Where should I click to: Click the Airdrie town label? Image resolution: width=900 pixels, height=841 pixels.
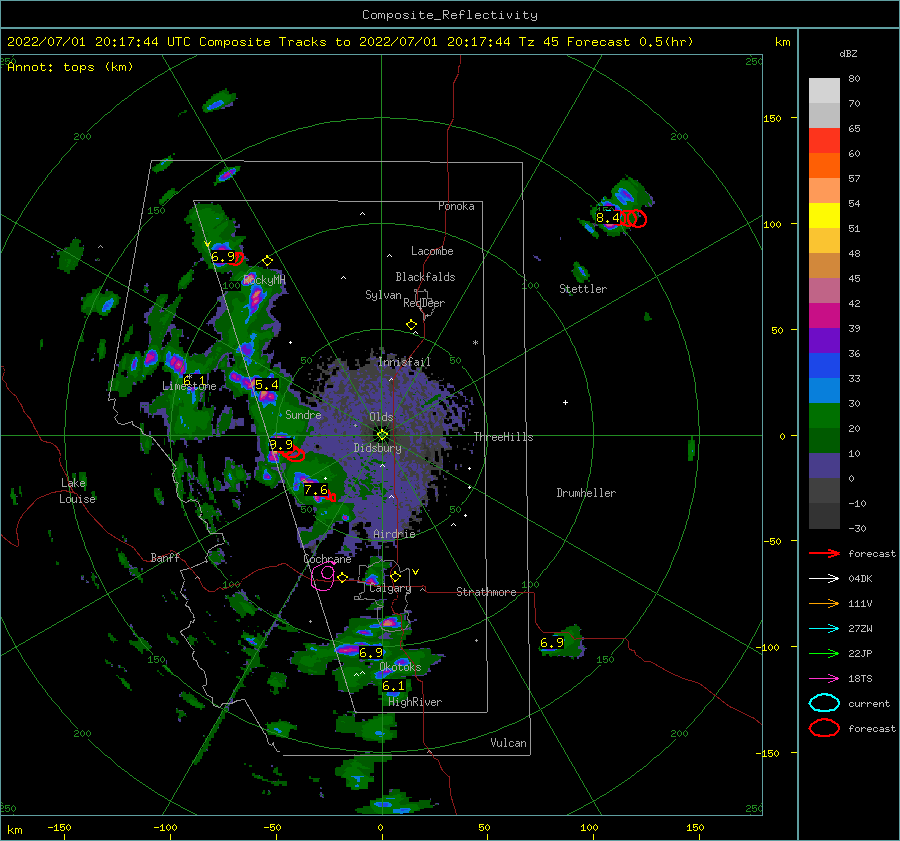click(x=394, y=534)
